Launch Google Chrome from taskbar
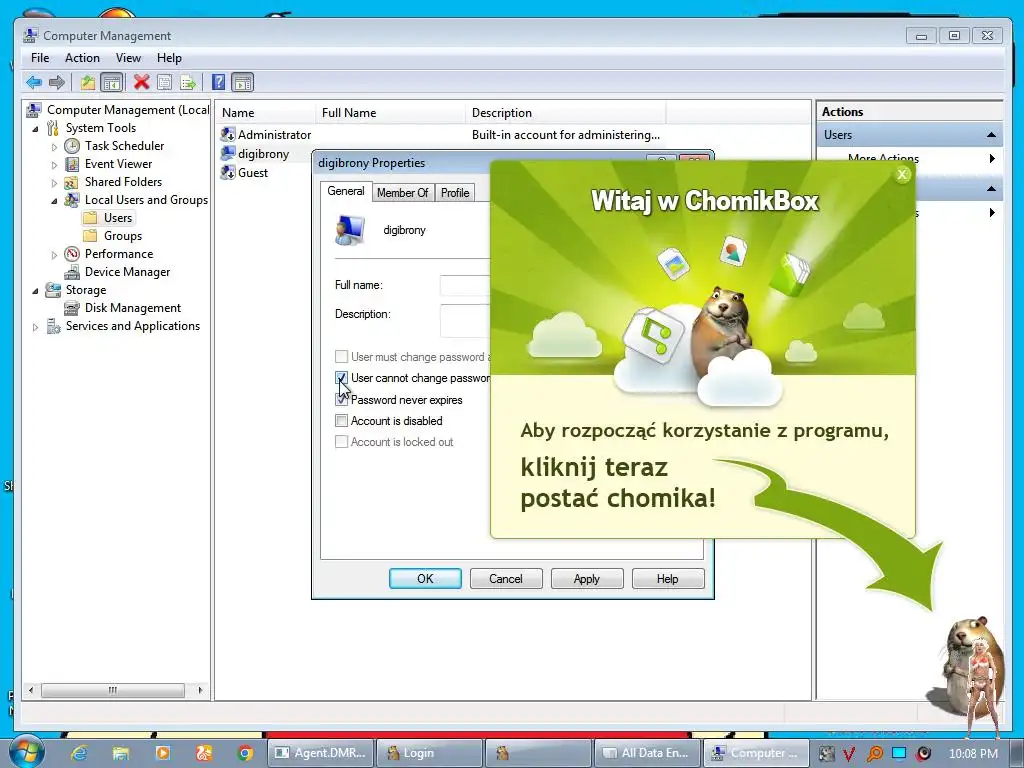 246,753
